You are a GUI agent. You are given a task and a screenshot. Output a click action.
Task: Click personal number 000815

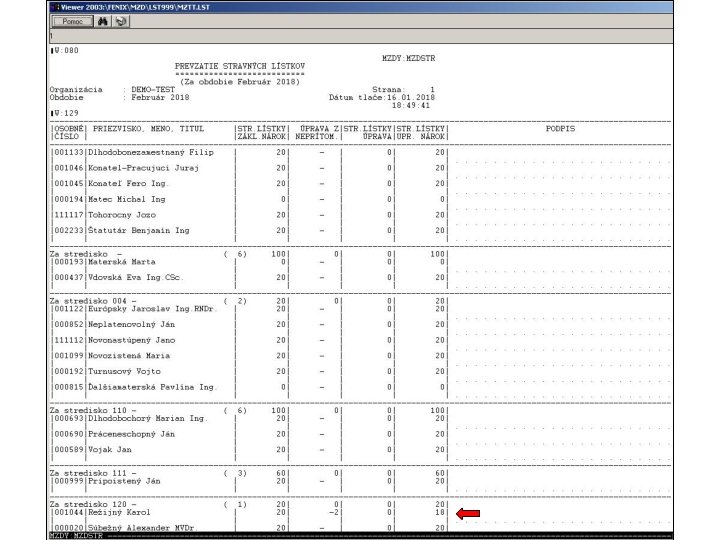point(69,387)
